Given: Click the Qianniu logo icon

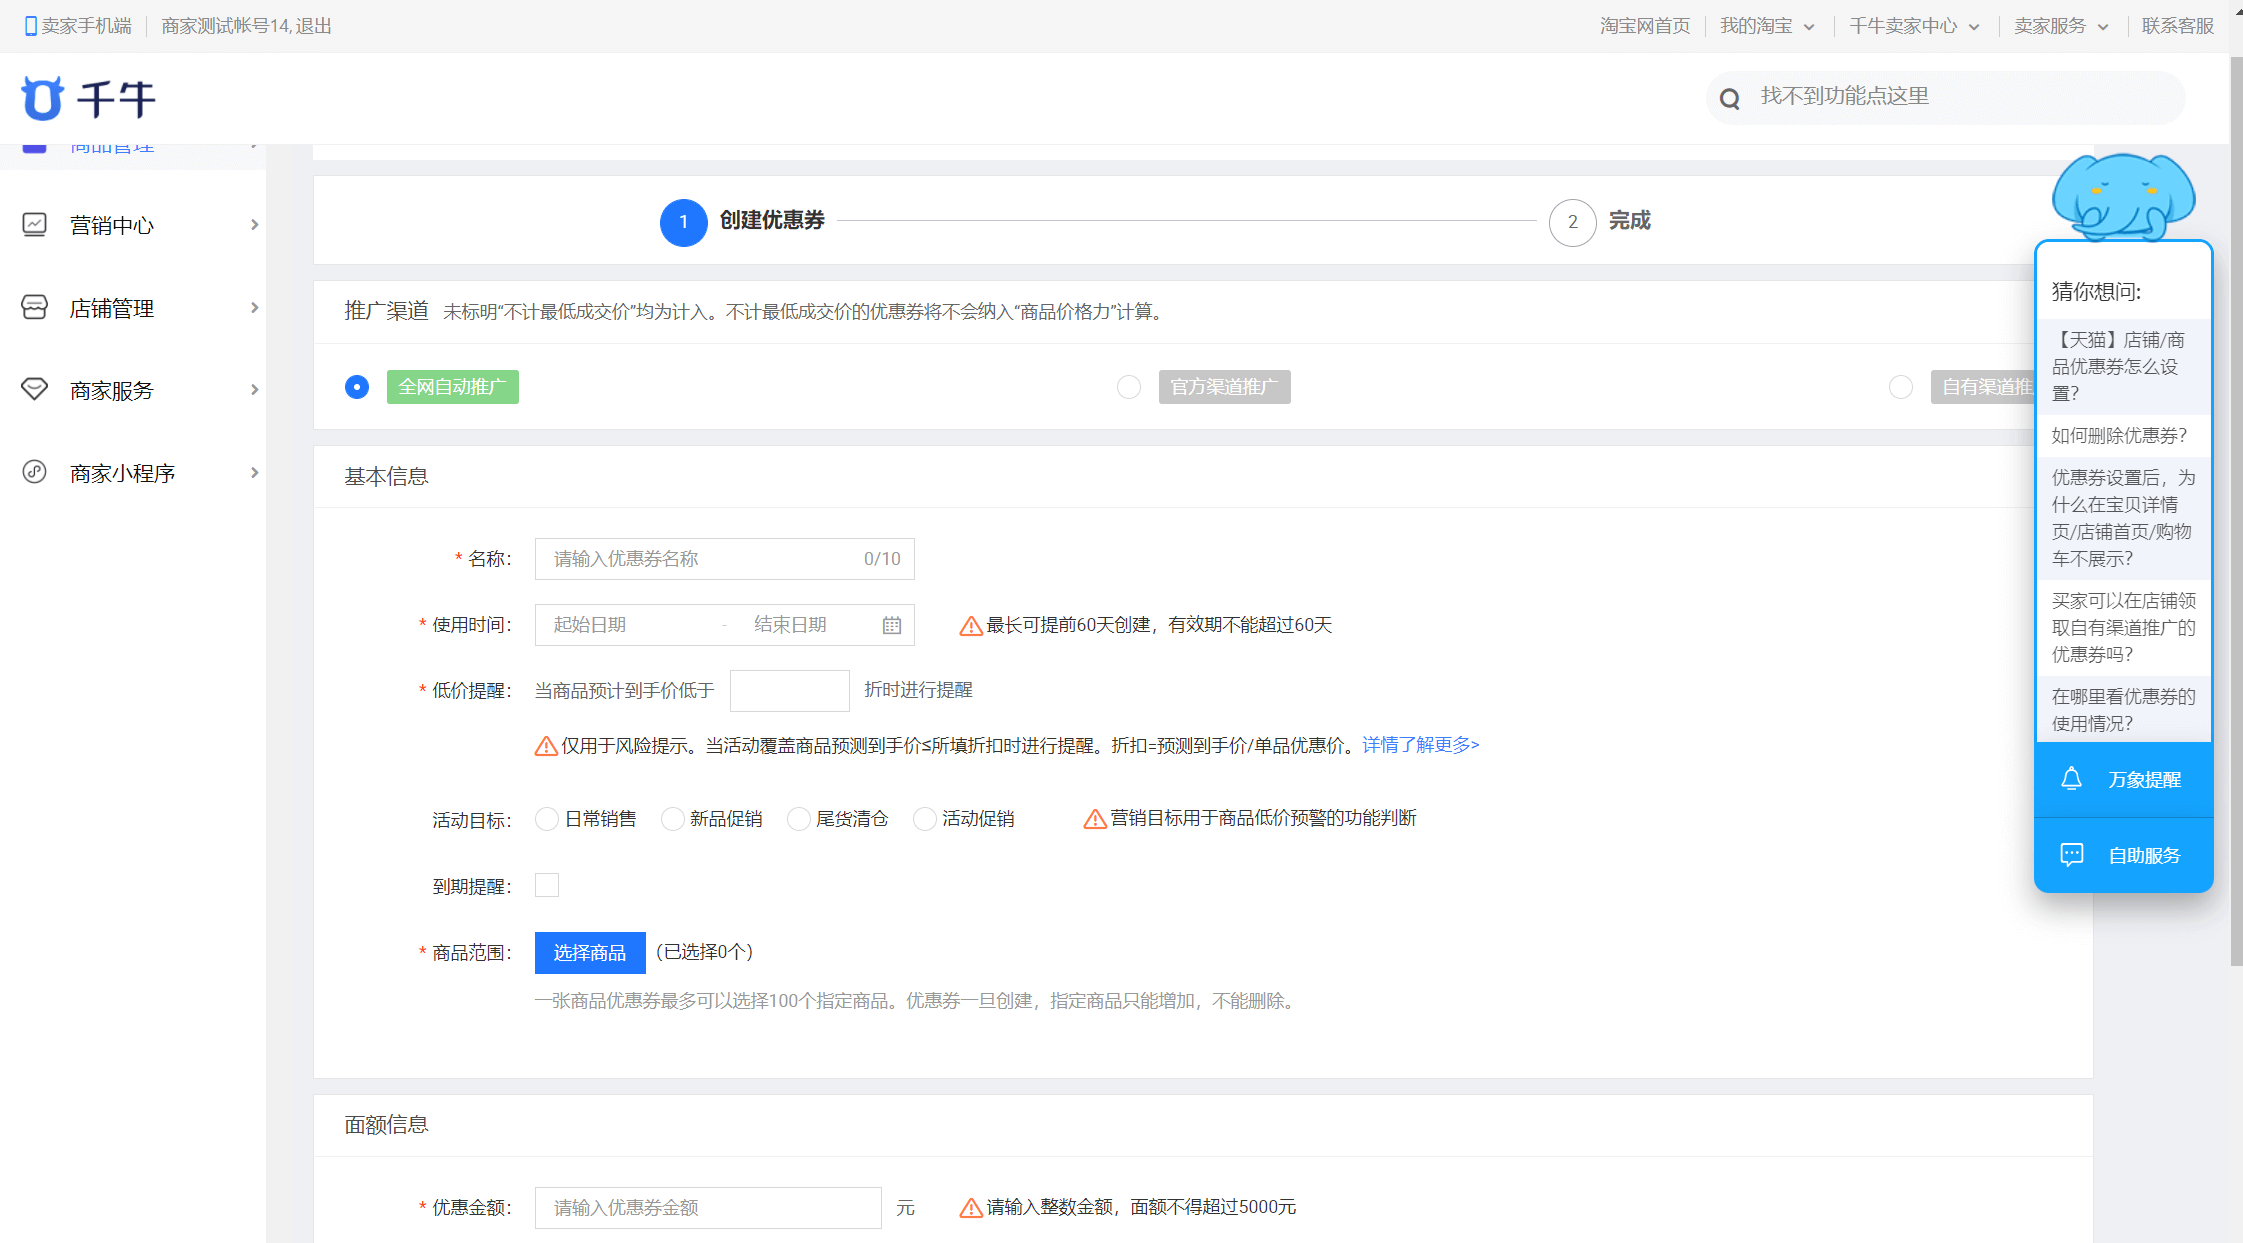Looking at the screenshot, I should [x=42, y=98].
